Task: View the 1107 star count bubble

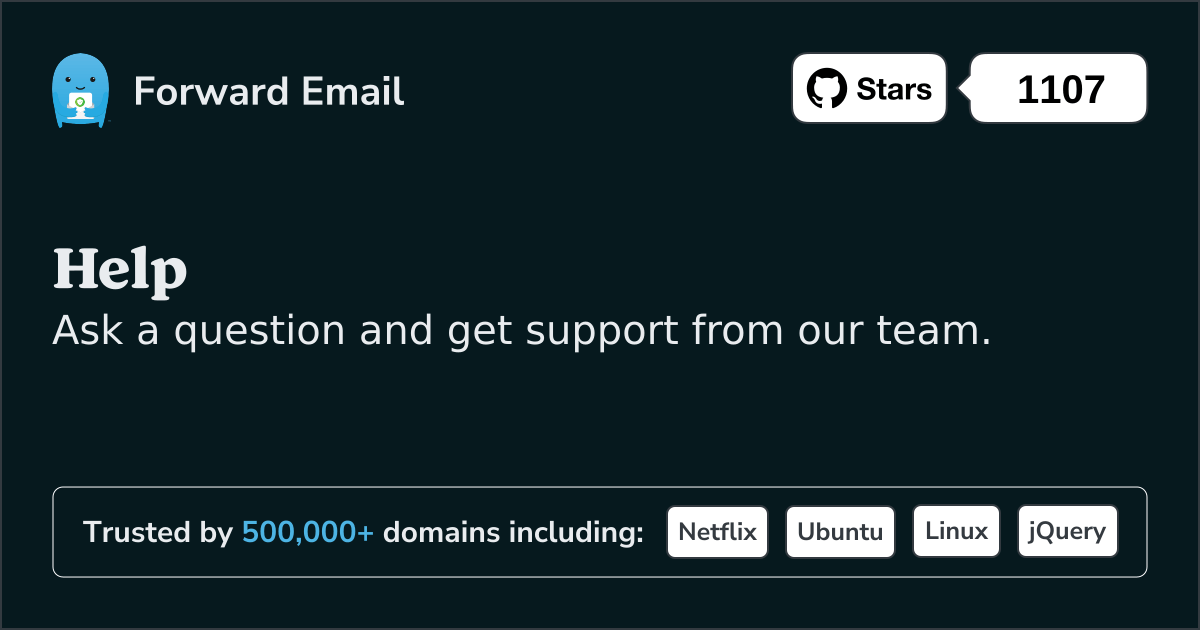Action: 1061,88
